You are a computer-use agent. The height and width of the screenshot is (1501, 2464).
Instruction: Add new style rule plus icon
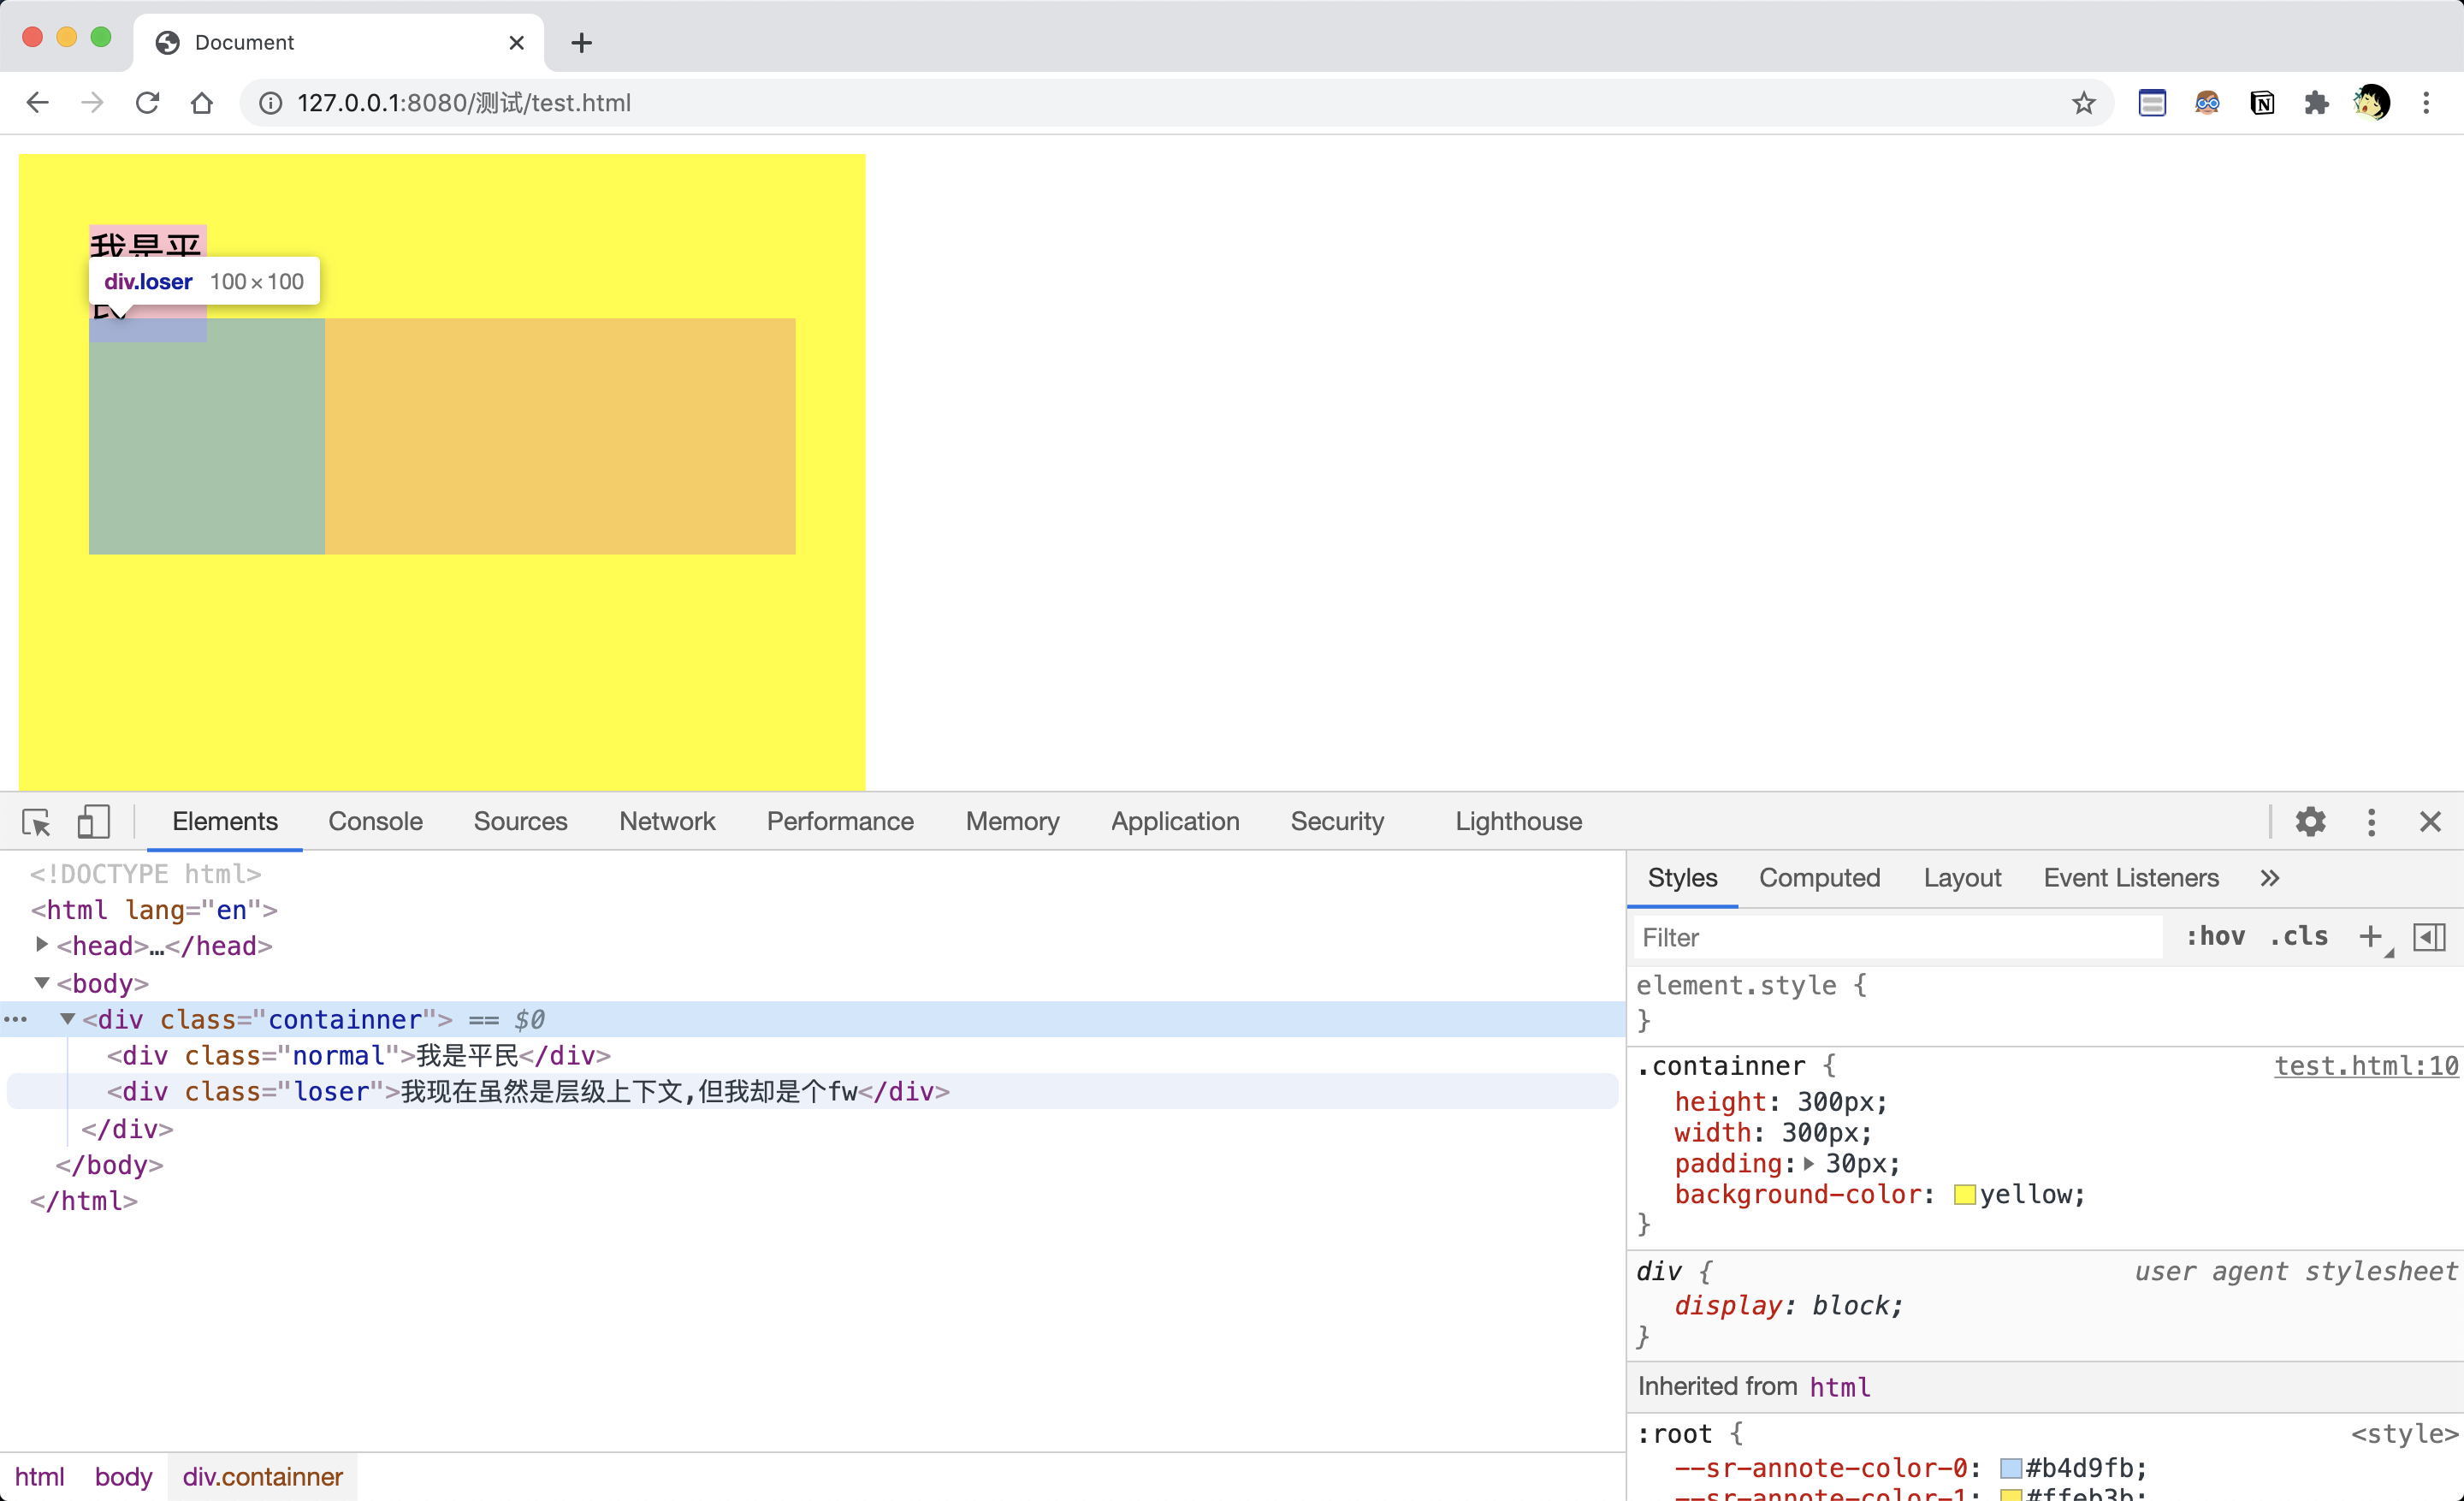point(2369,937)
